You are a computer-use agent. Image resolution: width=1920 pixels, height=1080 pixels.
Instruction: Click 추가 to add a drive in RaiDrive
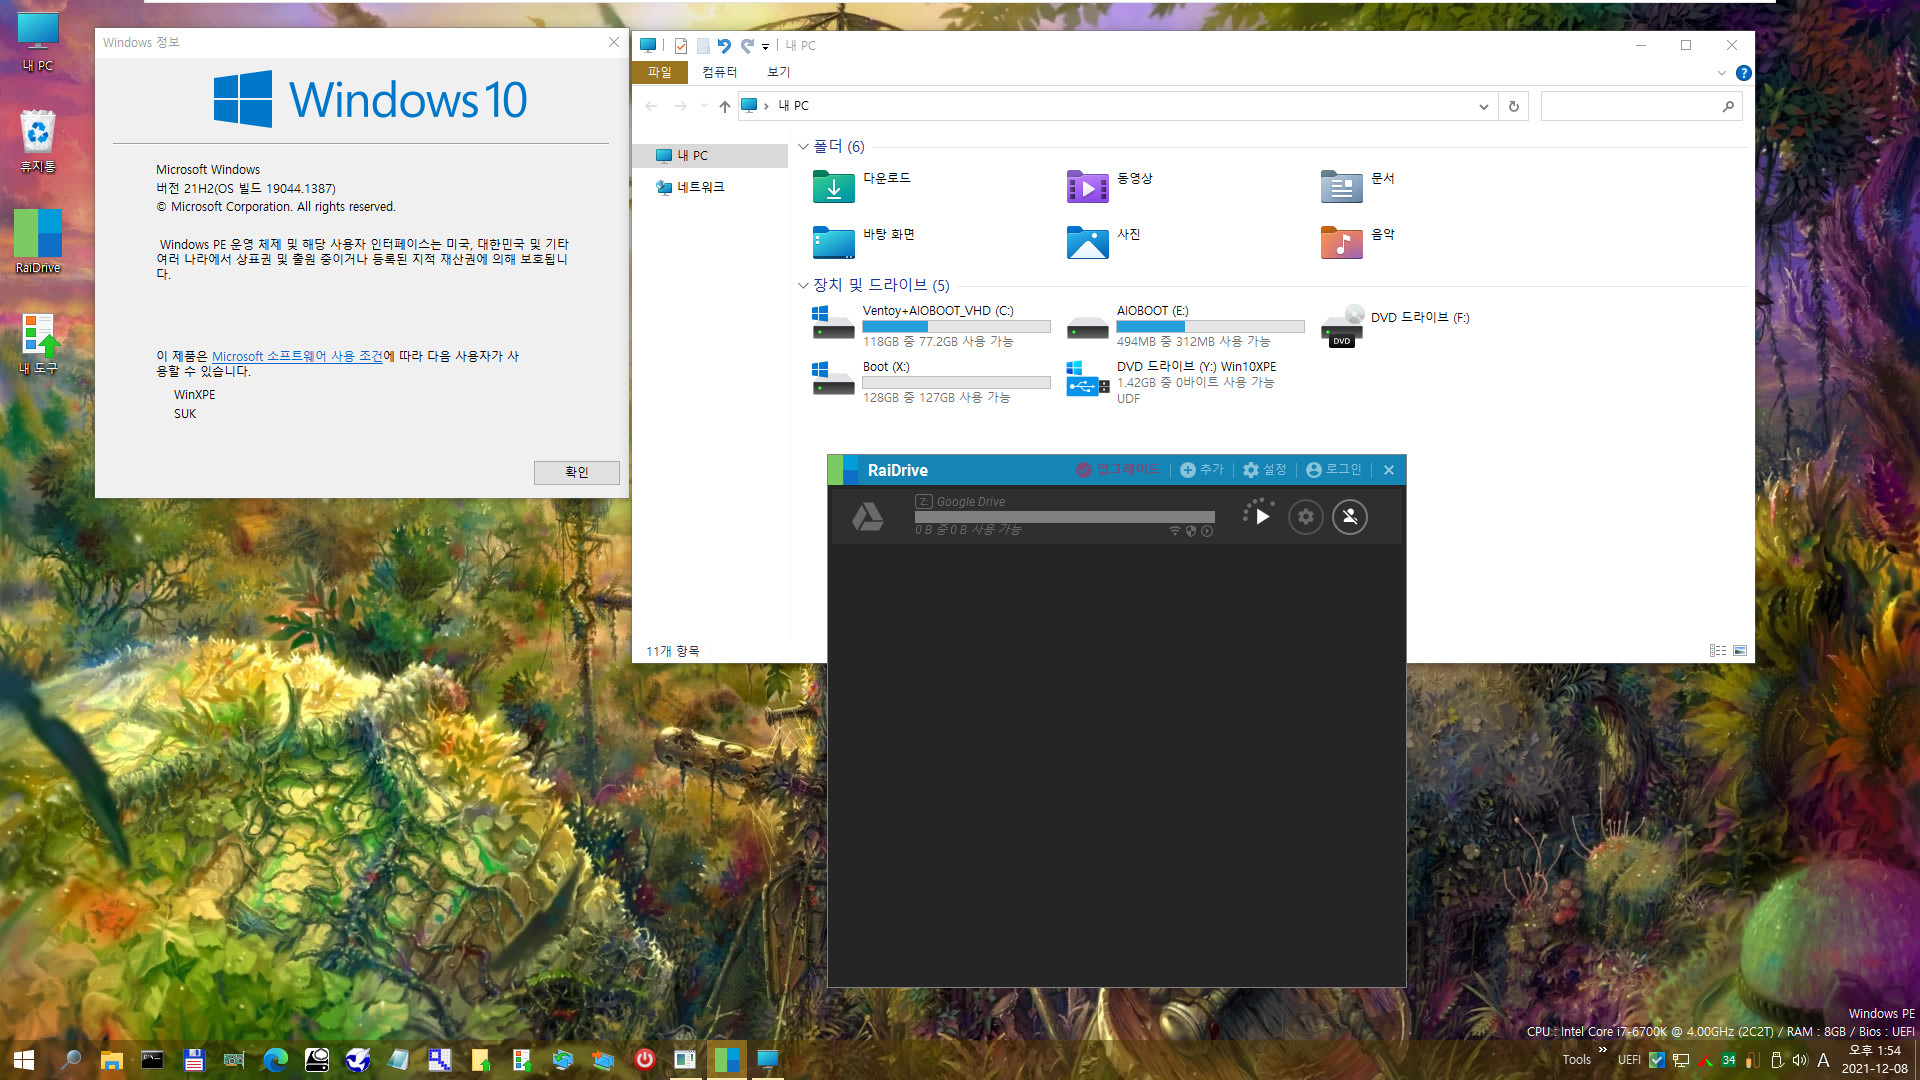pyautogui.click(x=1202, y=470)
